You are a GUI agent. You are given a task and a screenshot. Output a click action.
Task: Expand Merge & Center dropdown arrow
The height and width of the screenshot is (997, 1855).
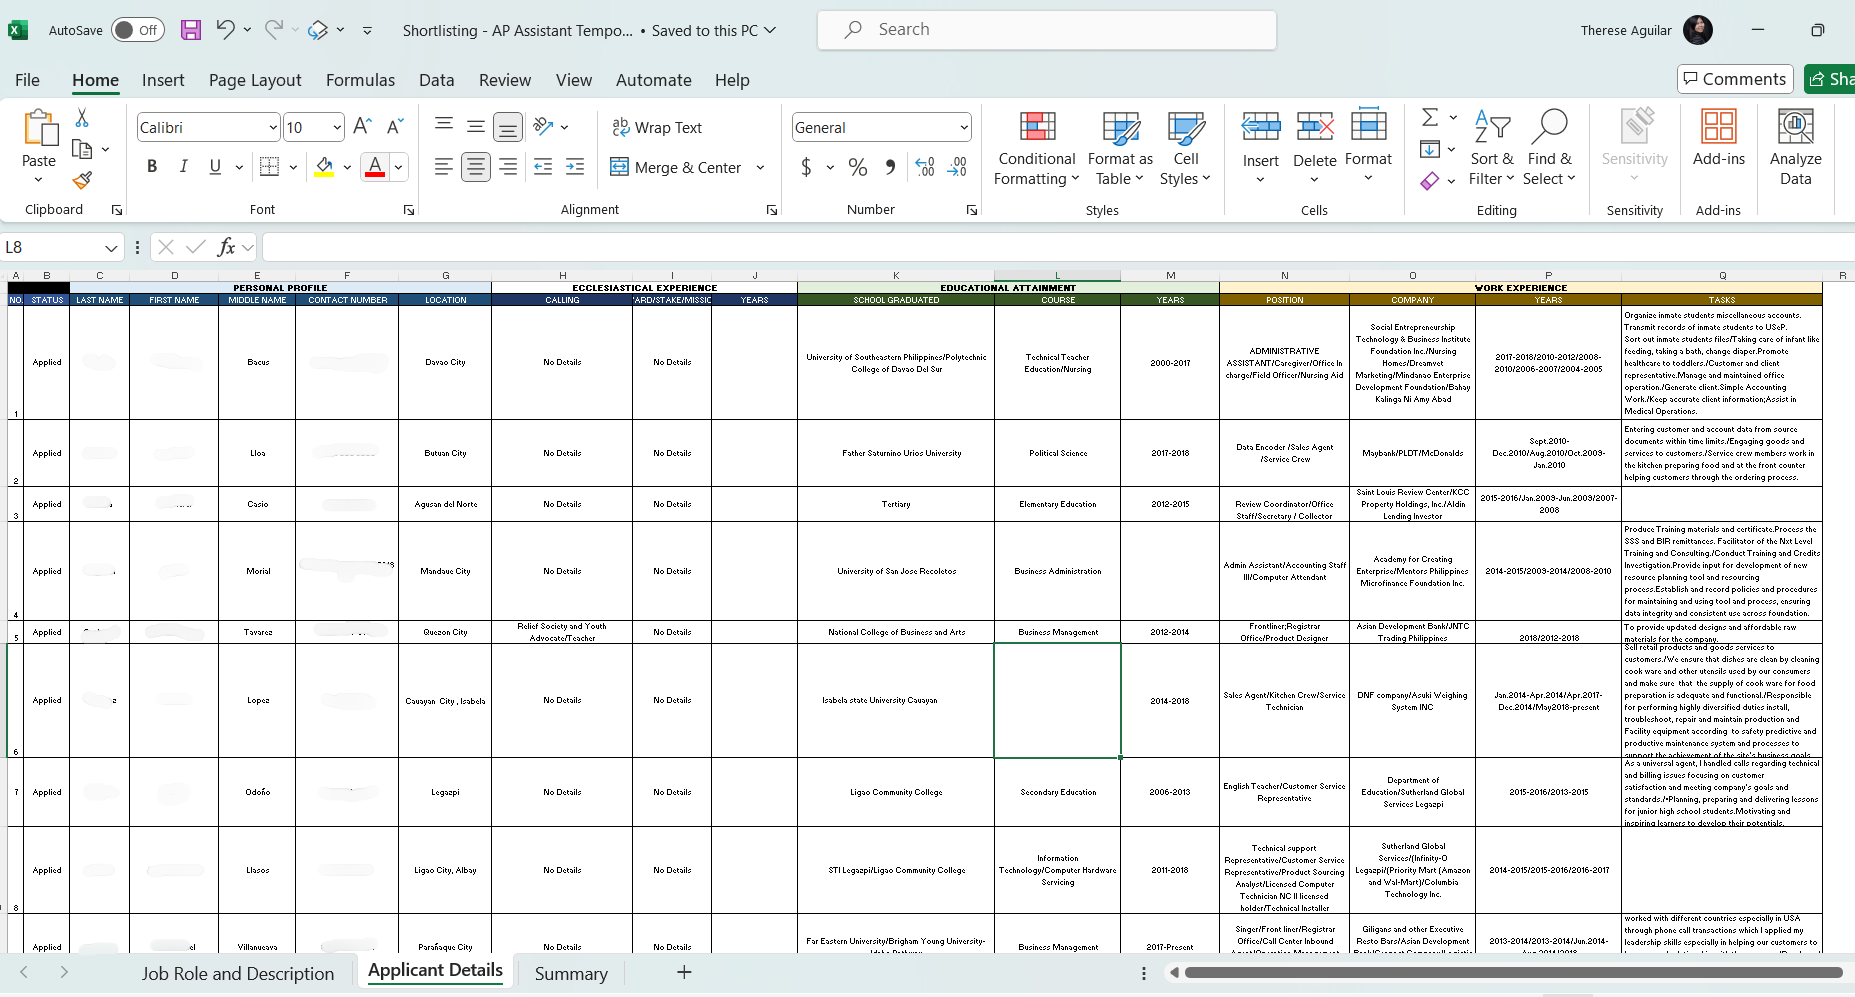760,167
